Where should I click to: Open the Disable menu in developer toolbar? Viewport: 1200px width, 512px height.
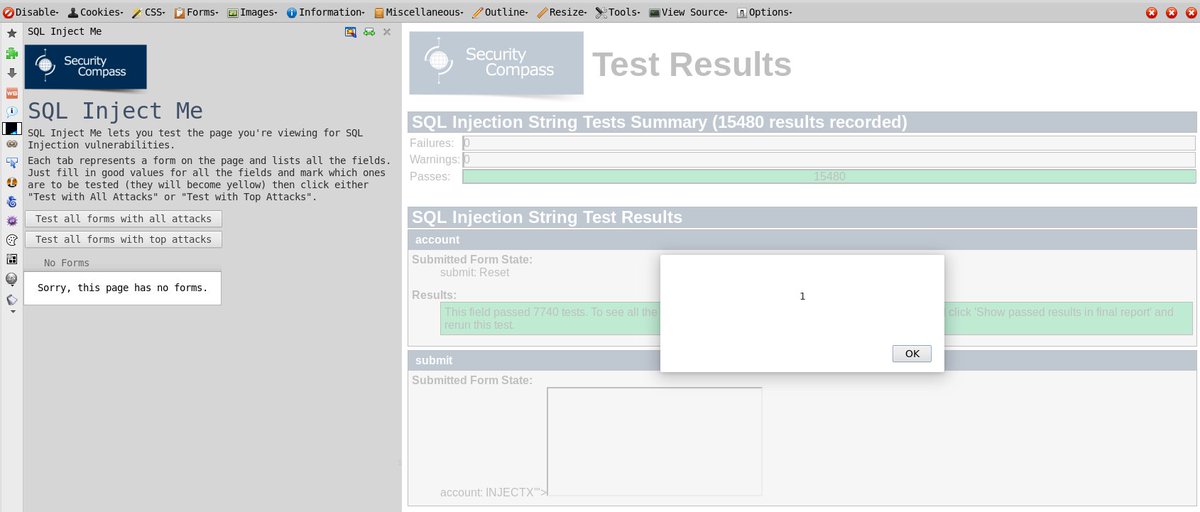pyautogui.click(x=31, y=13)
